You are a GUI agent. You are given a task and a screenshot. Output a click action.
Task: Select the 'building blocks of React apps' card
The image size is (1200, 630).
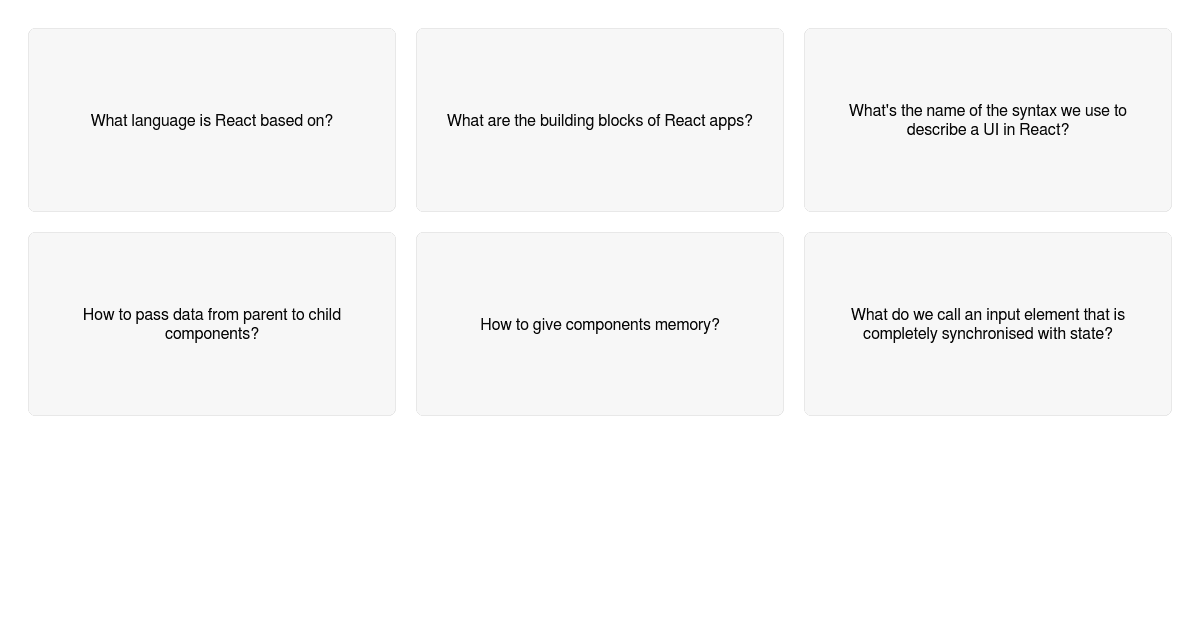pos(600,120)
